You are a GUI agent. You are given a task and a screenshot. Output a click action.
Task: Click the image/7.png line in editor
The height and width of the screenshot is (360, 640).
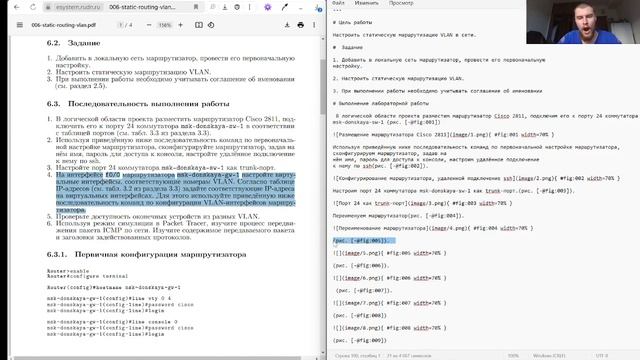coord(389,303)
